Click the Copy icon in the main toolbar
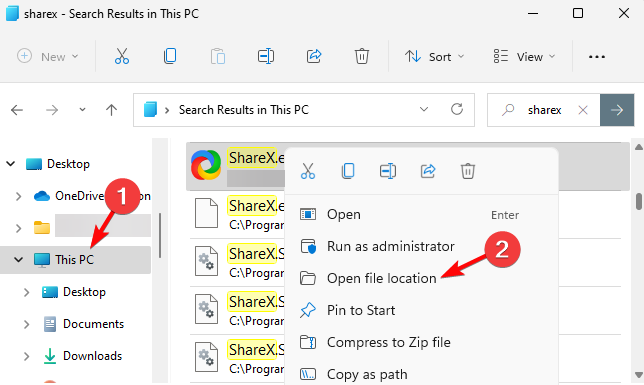The height and width of the screenshot is (385, 644). [170, 56]
